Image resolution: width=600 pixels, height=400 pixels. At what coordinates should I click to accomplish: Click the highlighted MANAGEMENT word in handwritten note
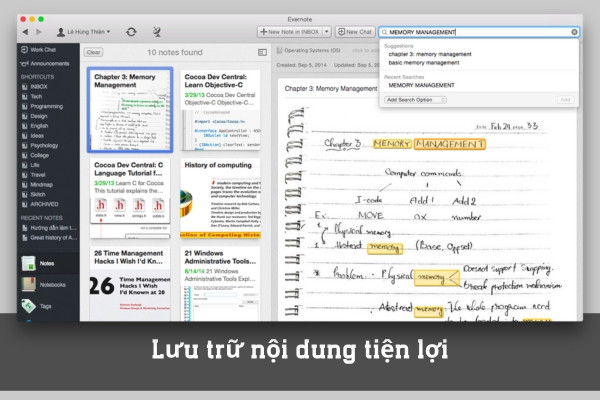[x=450, y=144]
